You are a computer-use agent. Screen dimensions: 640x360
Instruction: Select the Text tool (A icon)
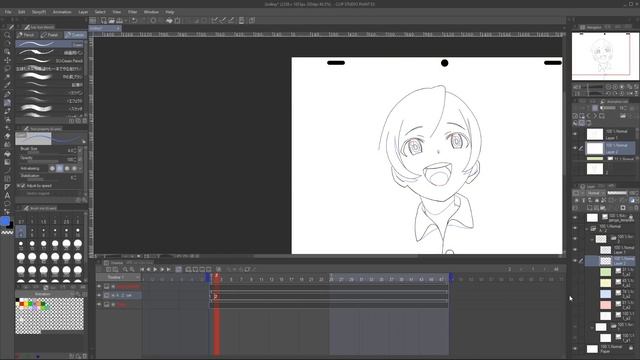click(x=7, y=196)
